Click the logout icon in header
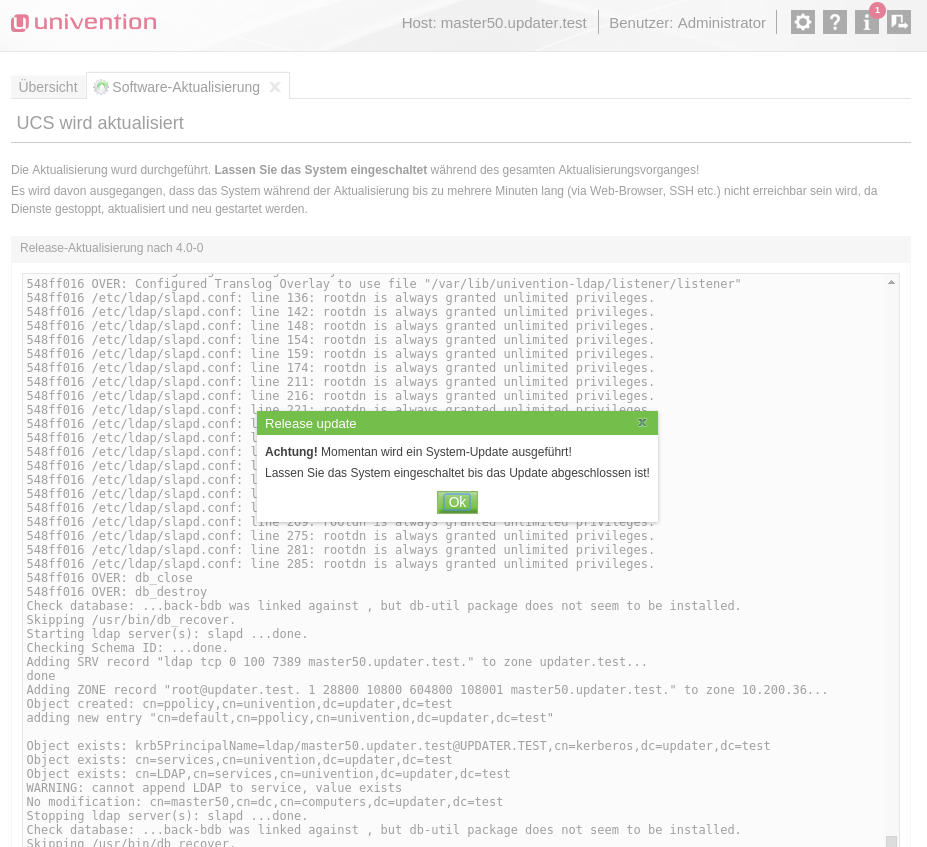Image resolution: width=927 pixels, height=847 pixels. 899,22
